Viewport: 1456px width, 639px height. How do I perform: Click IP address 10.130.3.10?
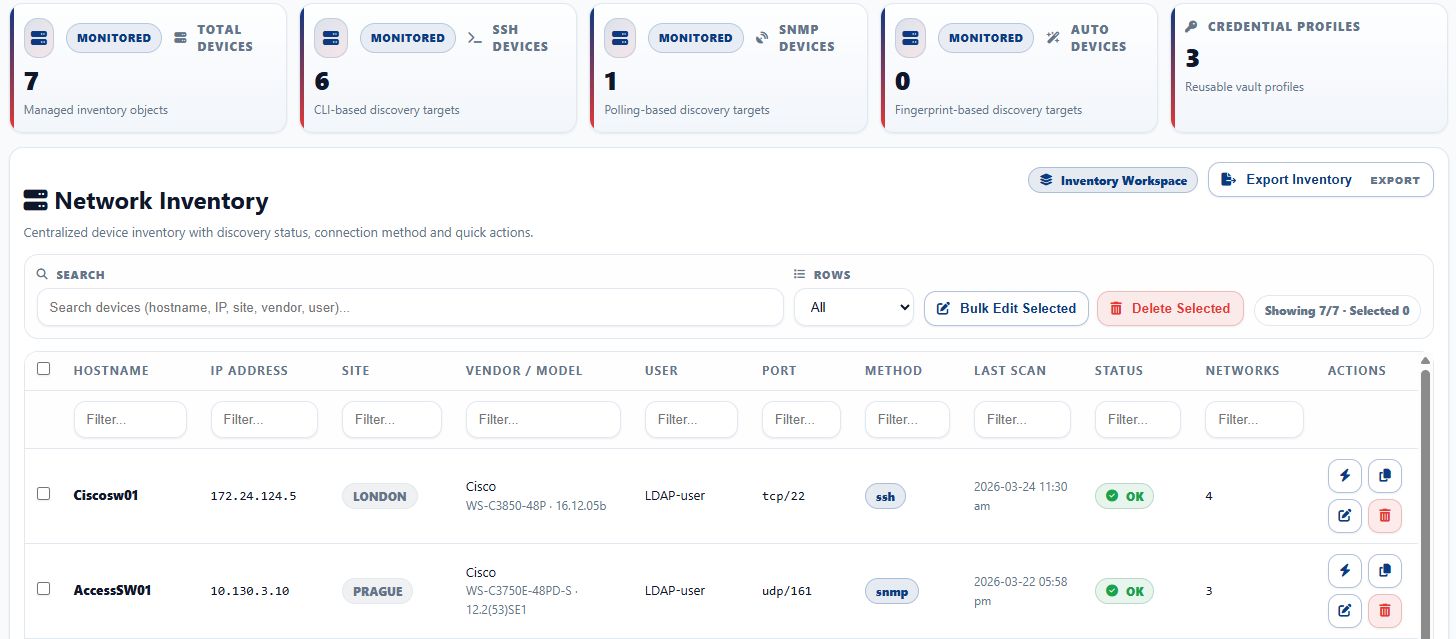click(250, 591)
